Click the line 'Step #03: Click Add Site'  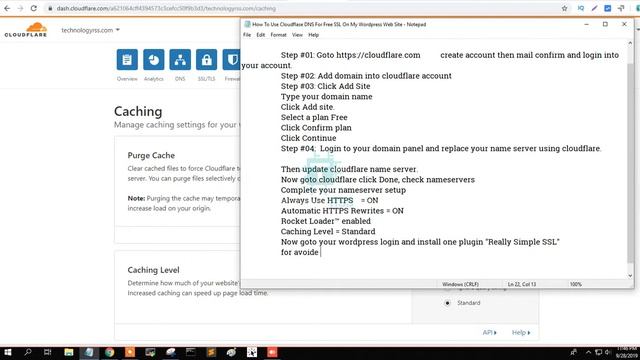click(x=325, y=86)
